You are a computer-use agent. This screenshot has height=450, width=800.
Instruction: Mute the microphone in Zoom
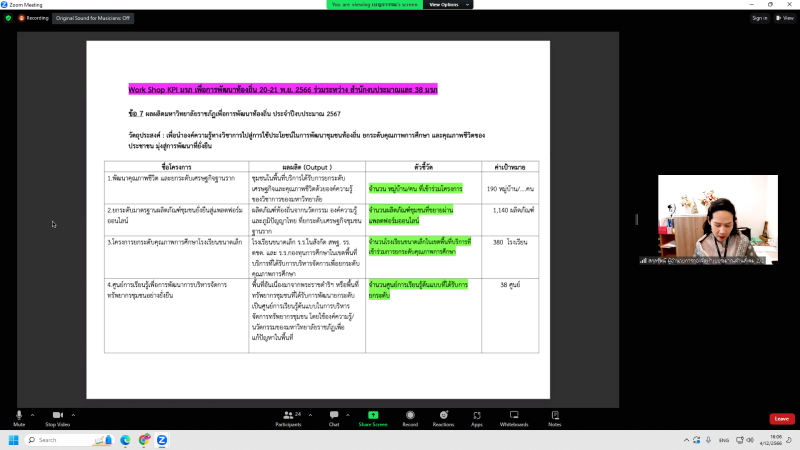click(19, 416)
